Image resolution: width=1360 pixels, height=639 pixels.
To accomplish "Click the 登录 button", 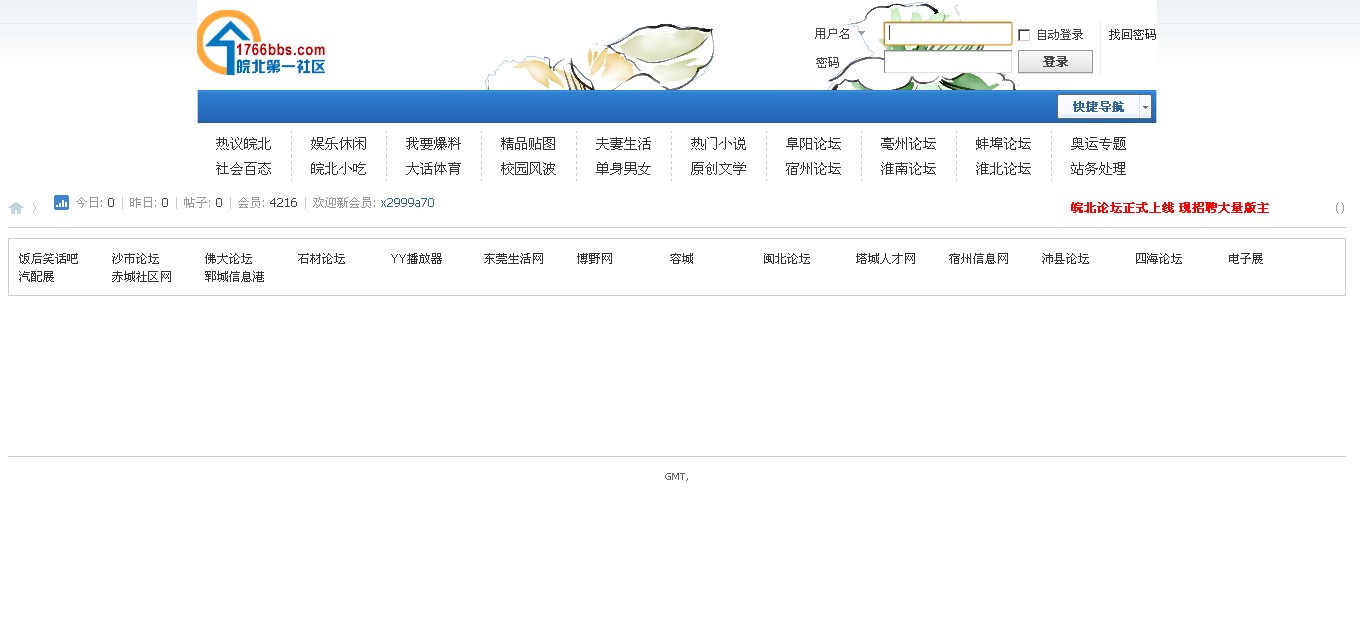I will click(1055, 62).
